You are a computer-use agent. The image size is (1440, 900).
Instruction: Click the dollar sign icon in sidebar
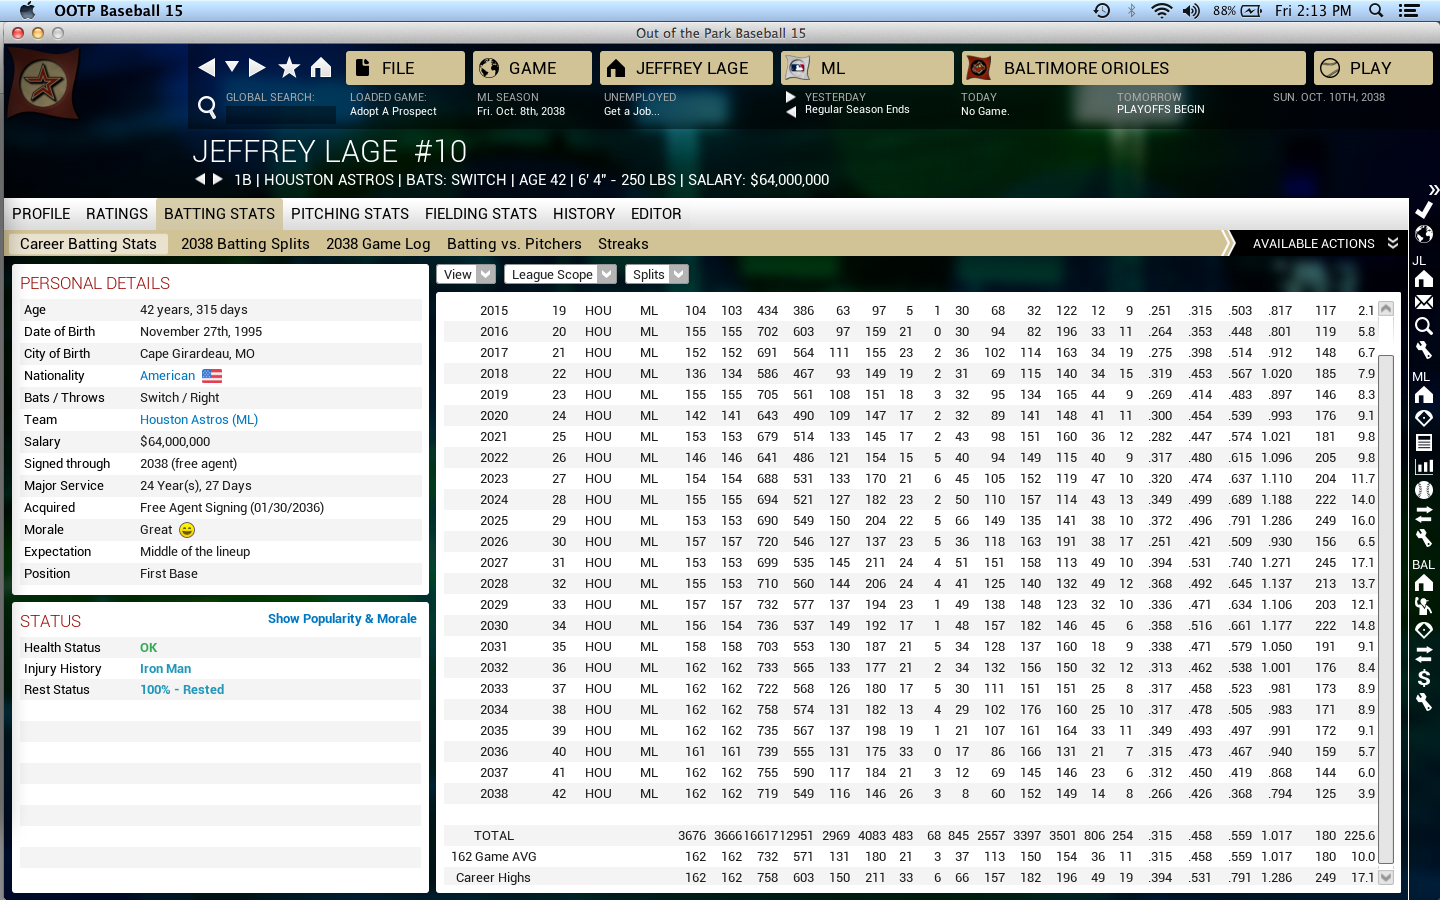(1424, 678)
